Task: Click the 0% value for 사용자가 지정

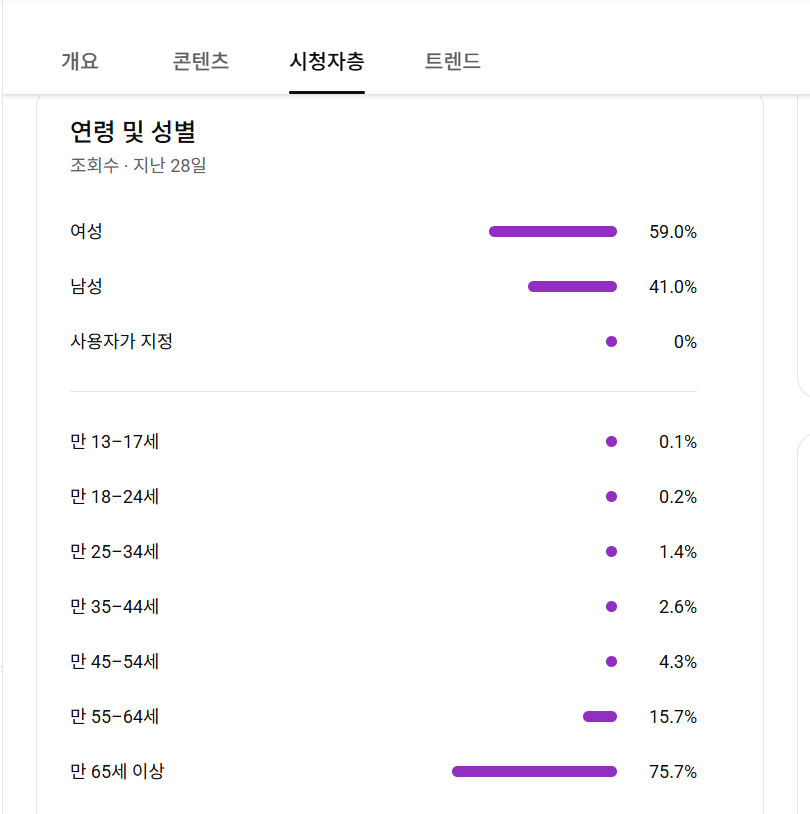Action: (x=685, y=342)
